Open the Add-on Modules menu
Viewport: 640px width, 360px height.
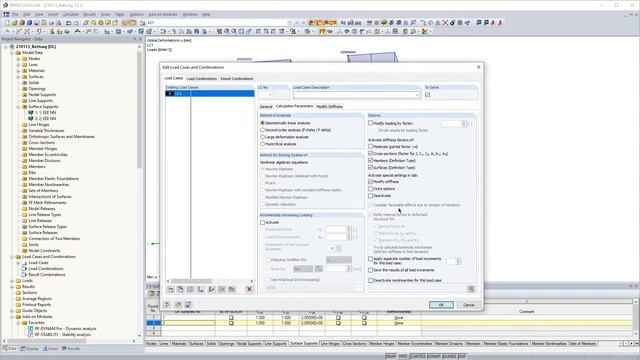(x=163, y=14)
